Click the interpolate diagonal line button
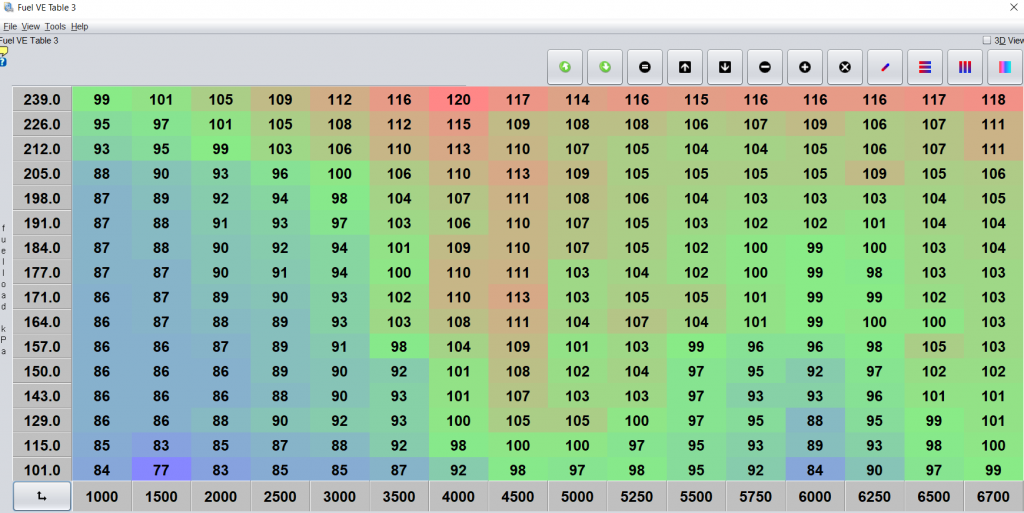Screen dimensions: 1024x513 [885, 67]
